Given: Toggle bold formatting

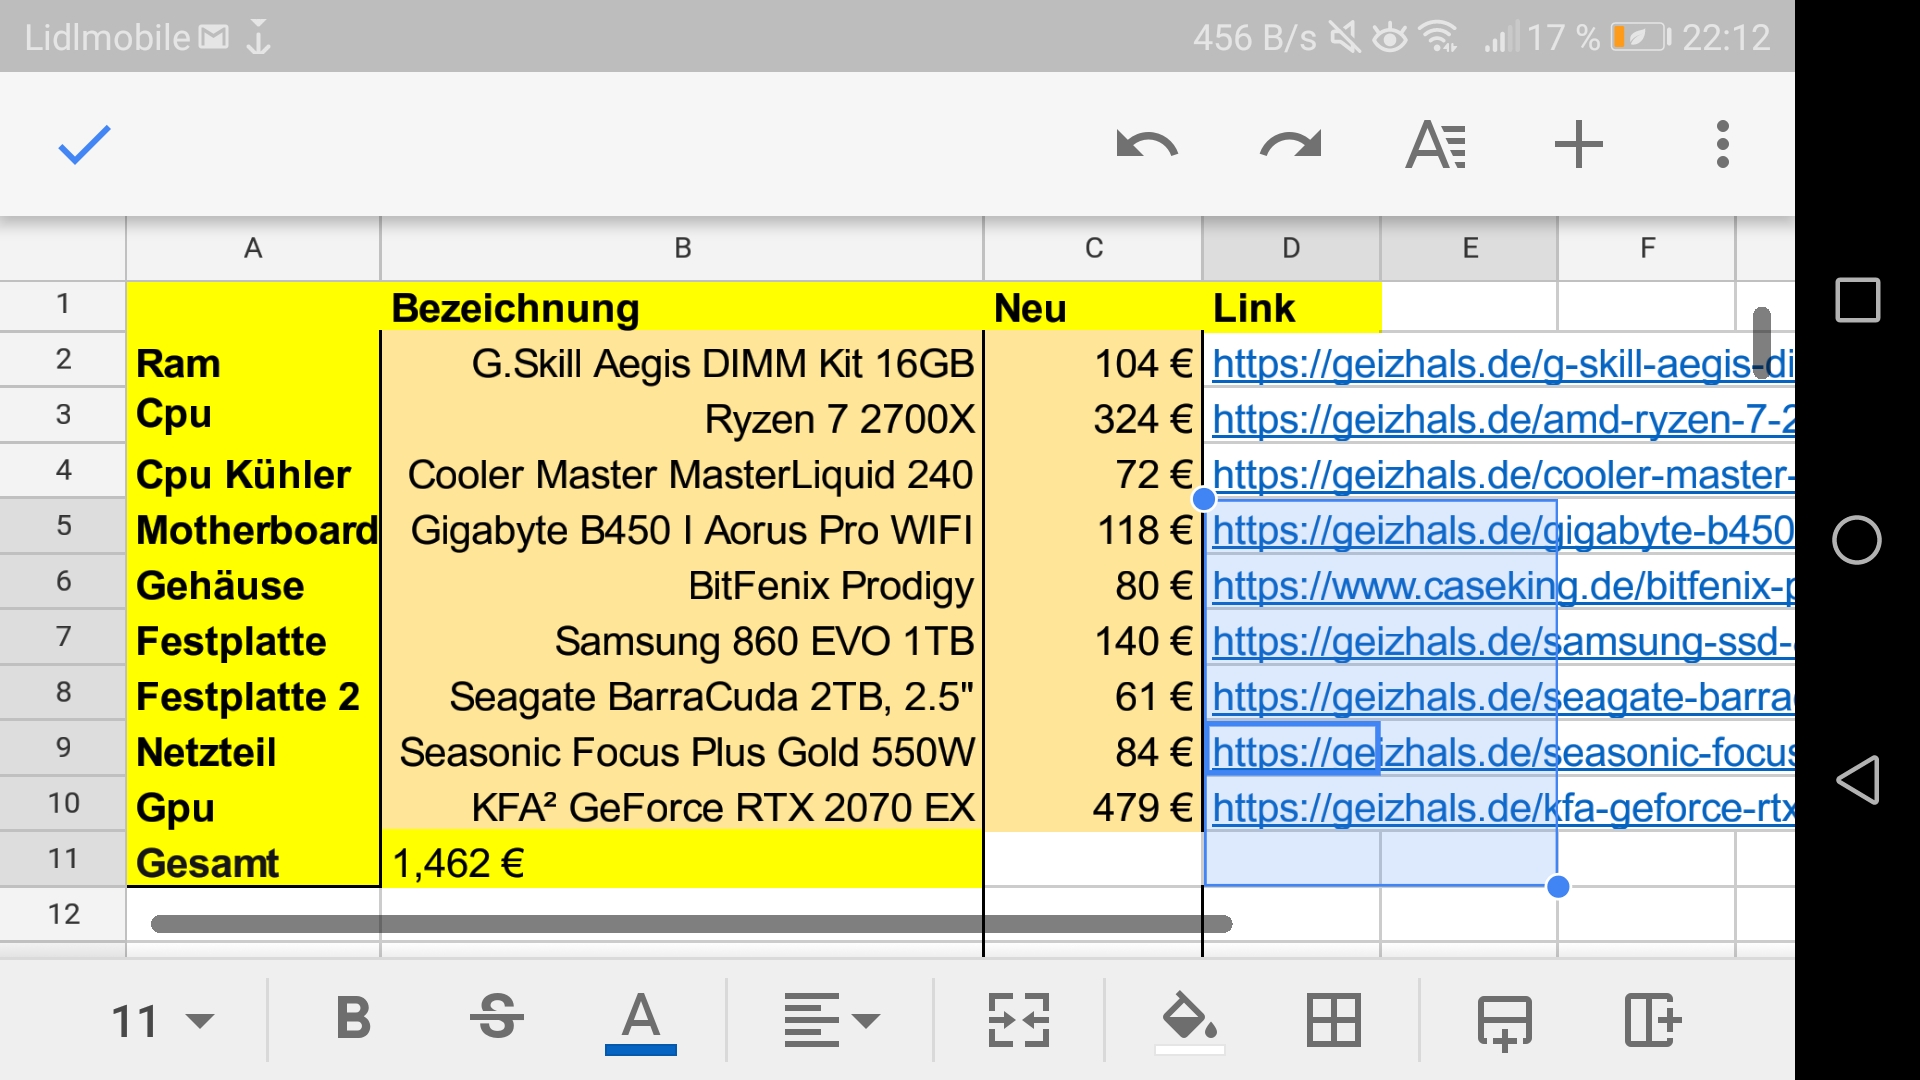Looking at the screenshot, I should 352,1020.
